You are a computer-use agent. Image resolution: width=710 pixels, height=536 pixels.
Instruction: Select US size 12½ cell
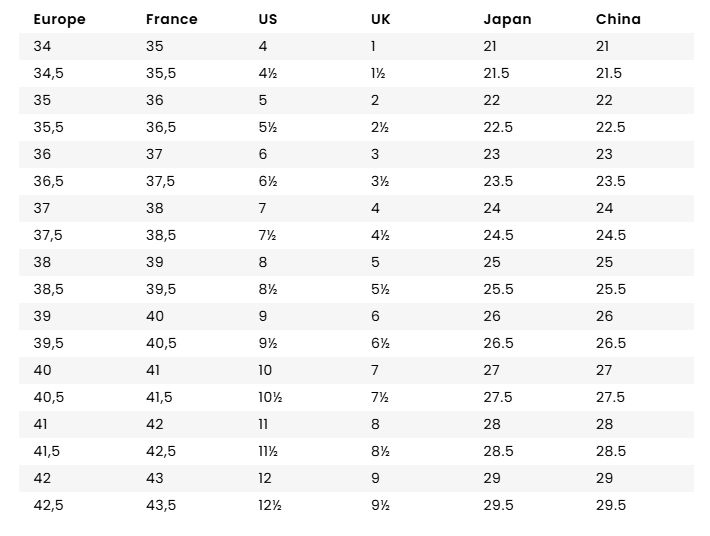click(269, 505)
